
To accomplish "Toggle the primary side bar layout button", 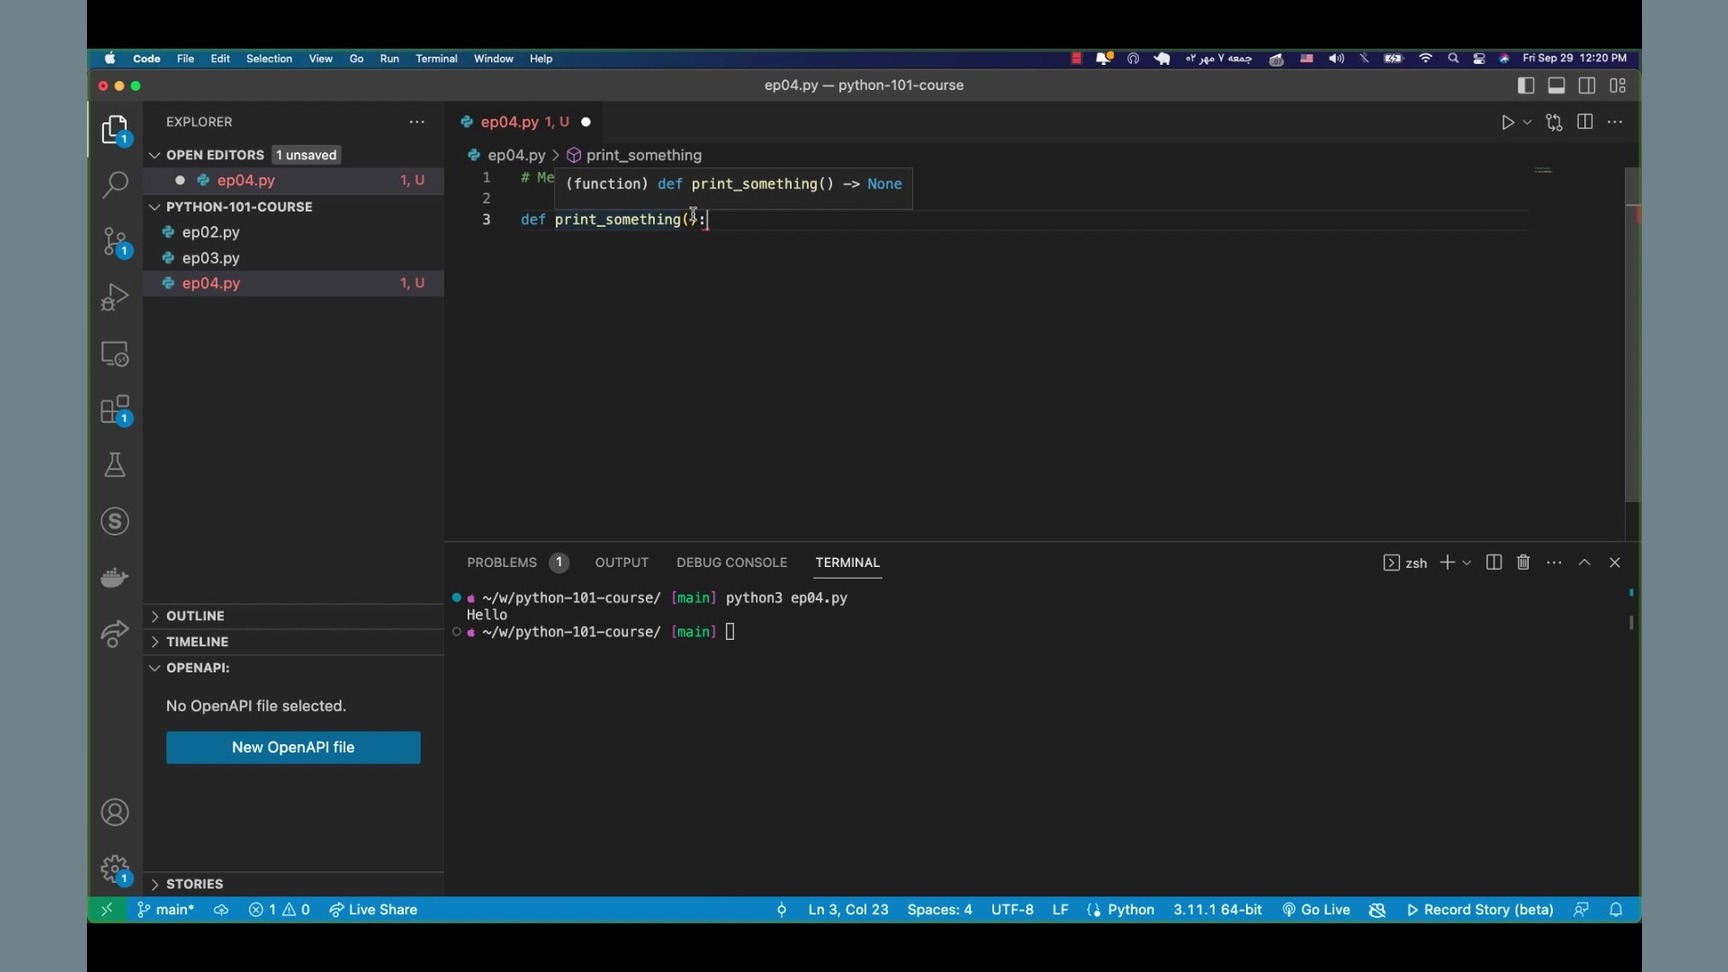I will pyautogui.click(x=1526, y=86).
